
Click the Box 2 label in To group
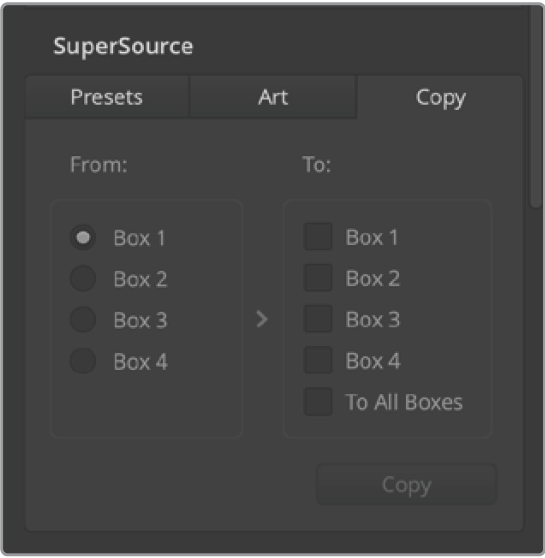[x=373, y=278]
